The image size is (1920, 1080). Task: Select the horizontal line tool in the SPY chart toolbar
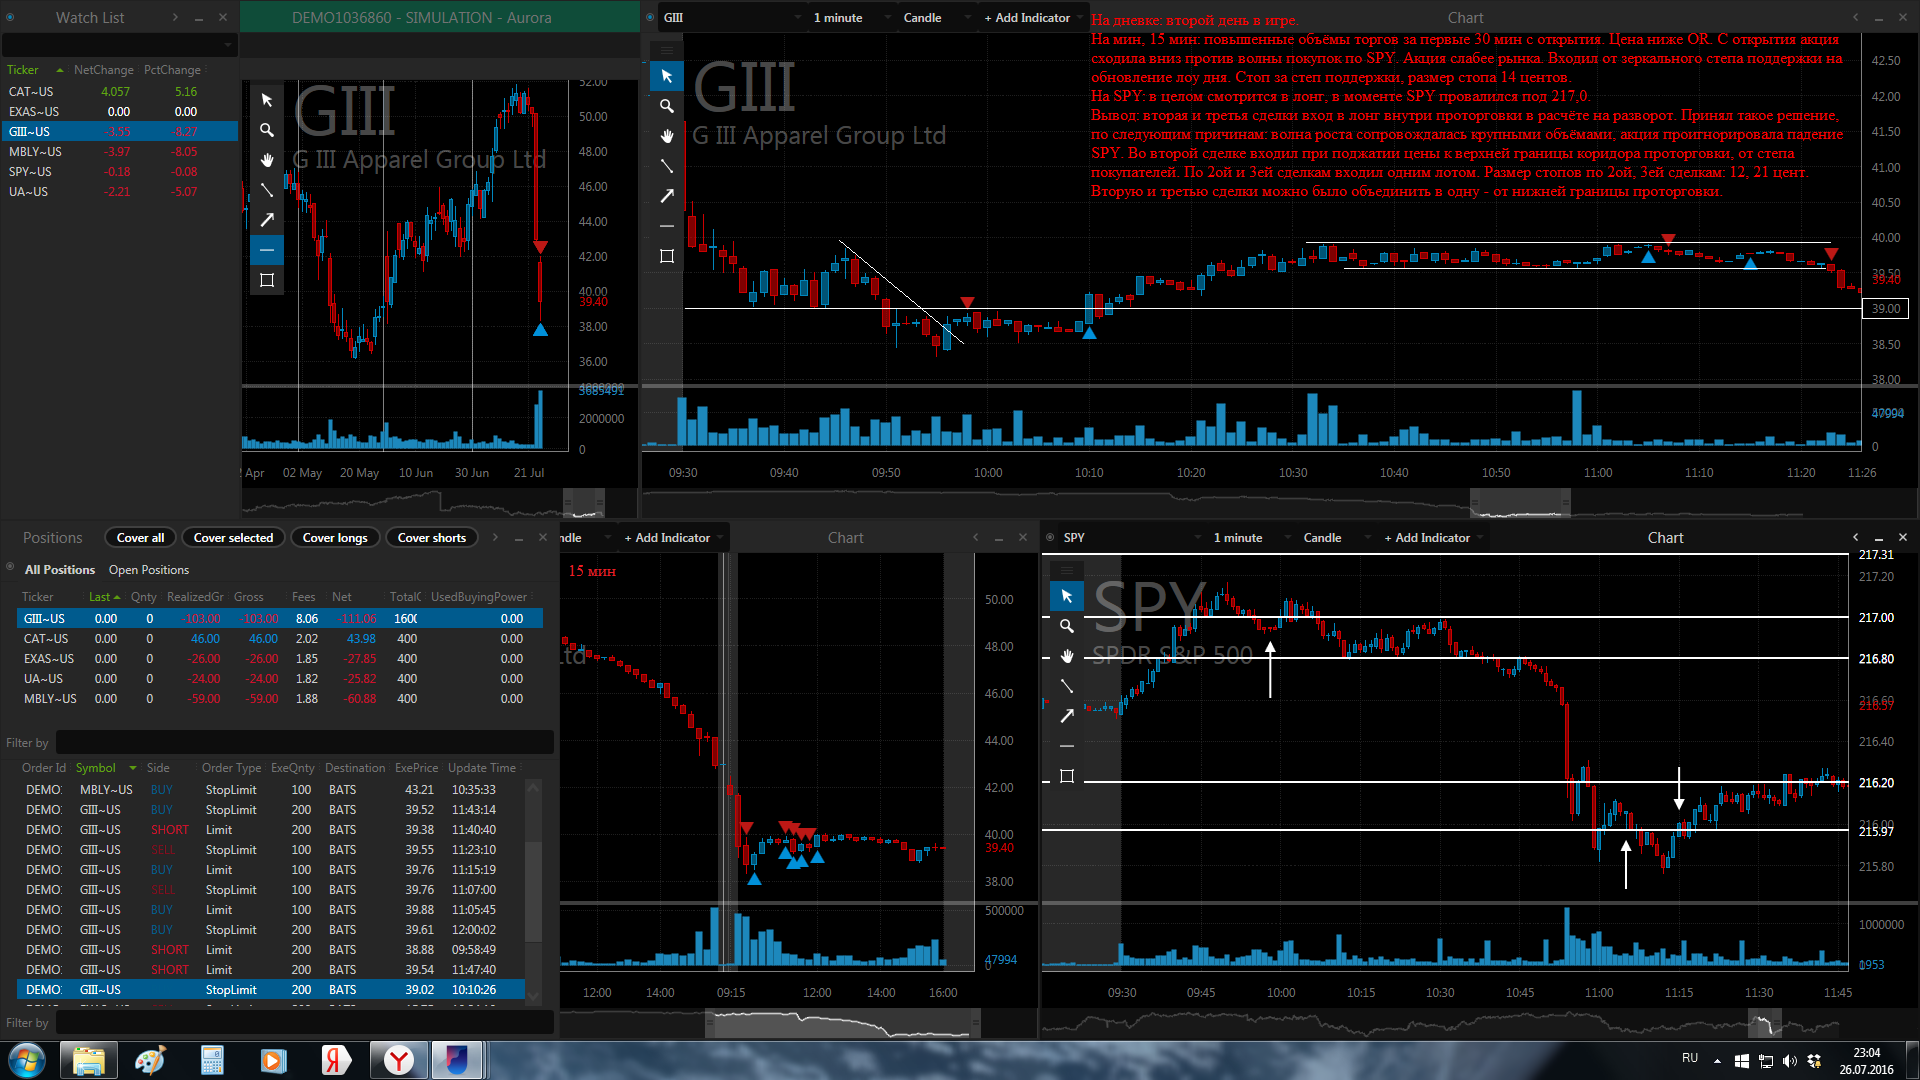1067,746
